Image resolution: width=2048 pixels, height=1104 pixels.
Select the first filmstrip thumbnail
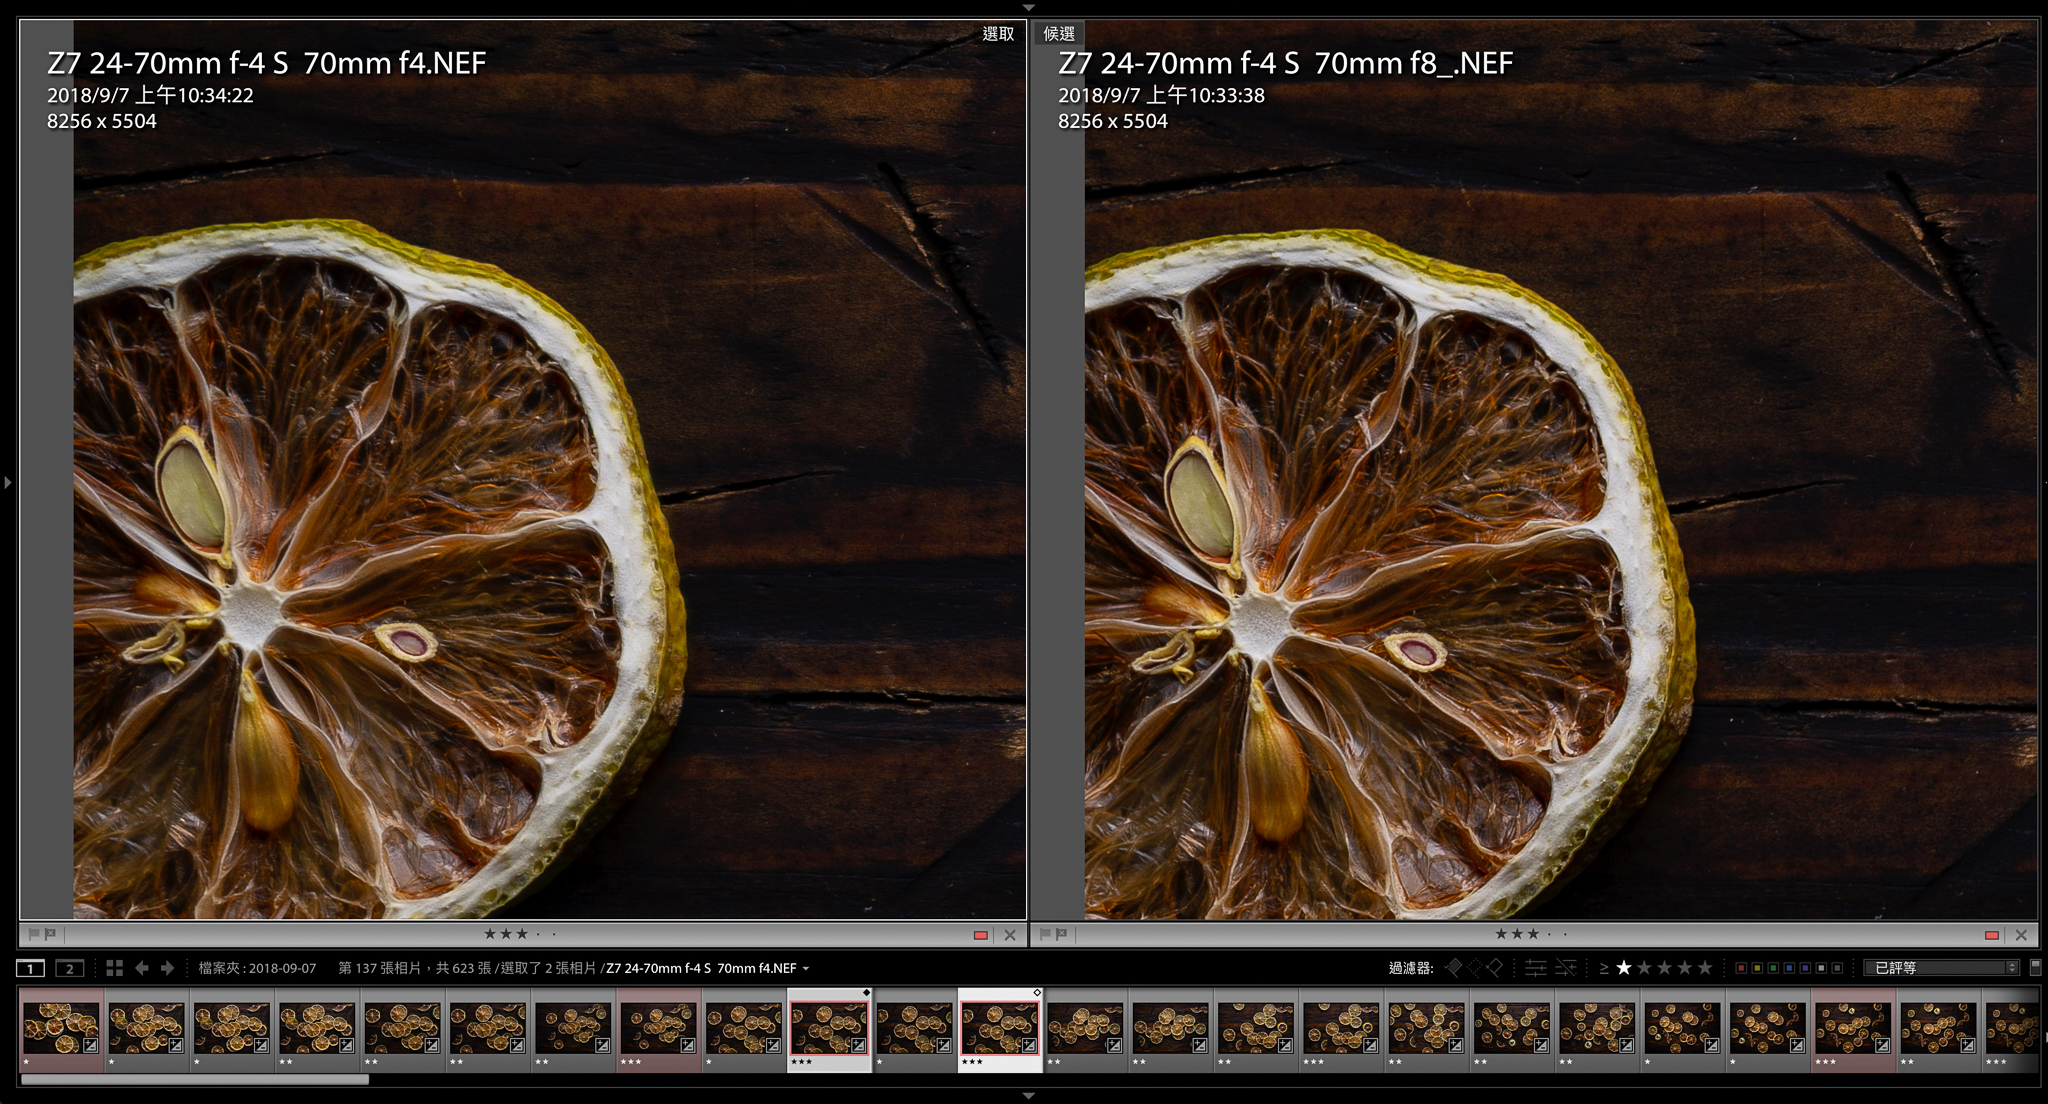(61, 1028)
